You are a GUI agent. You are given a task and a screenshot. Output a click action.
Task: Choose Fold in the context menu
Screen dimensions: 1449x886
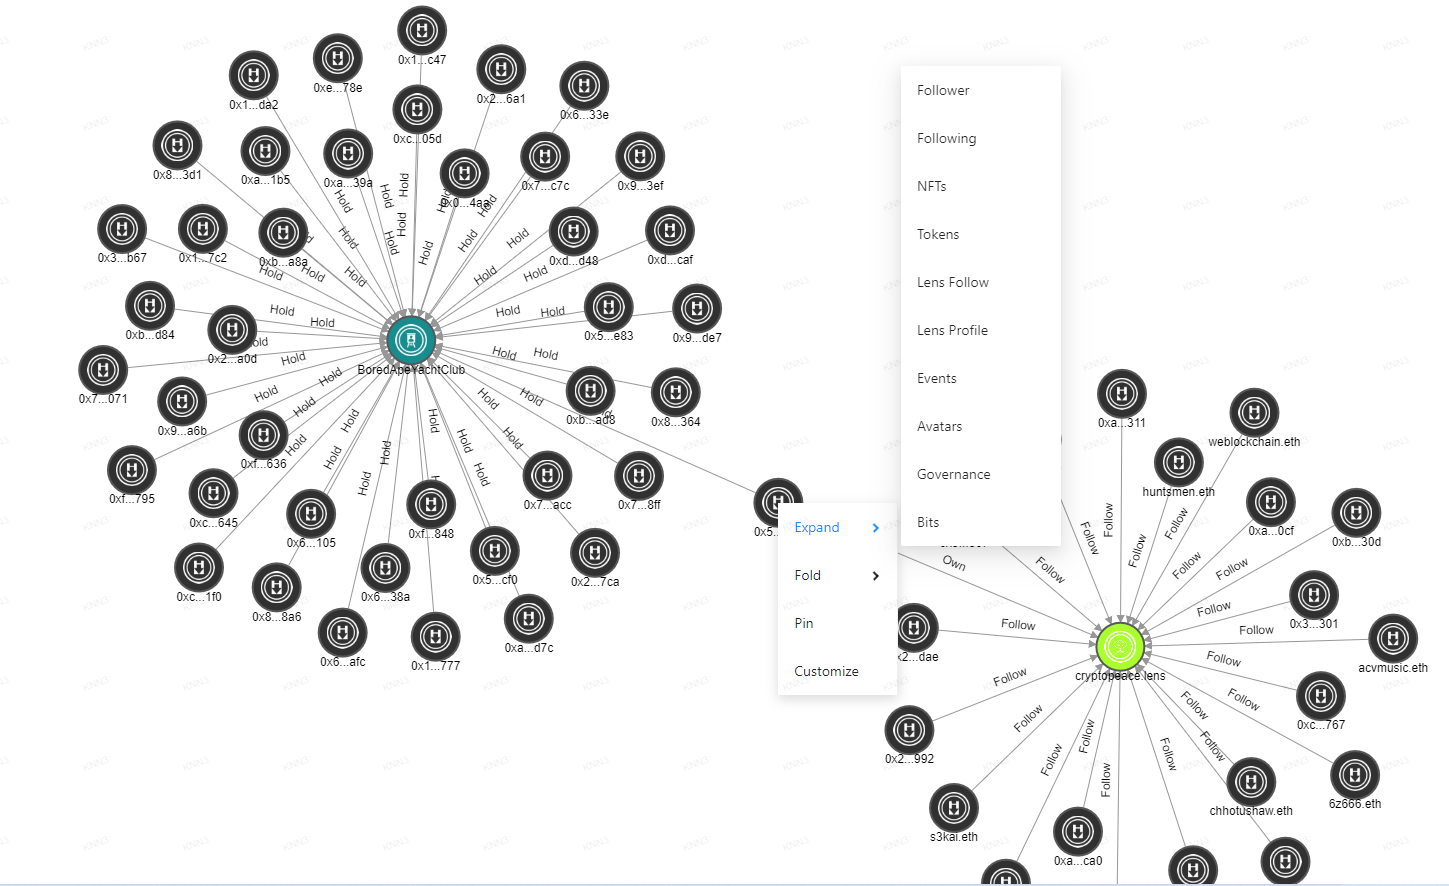[x=837, y=576]
